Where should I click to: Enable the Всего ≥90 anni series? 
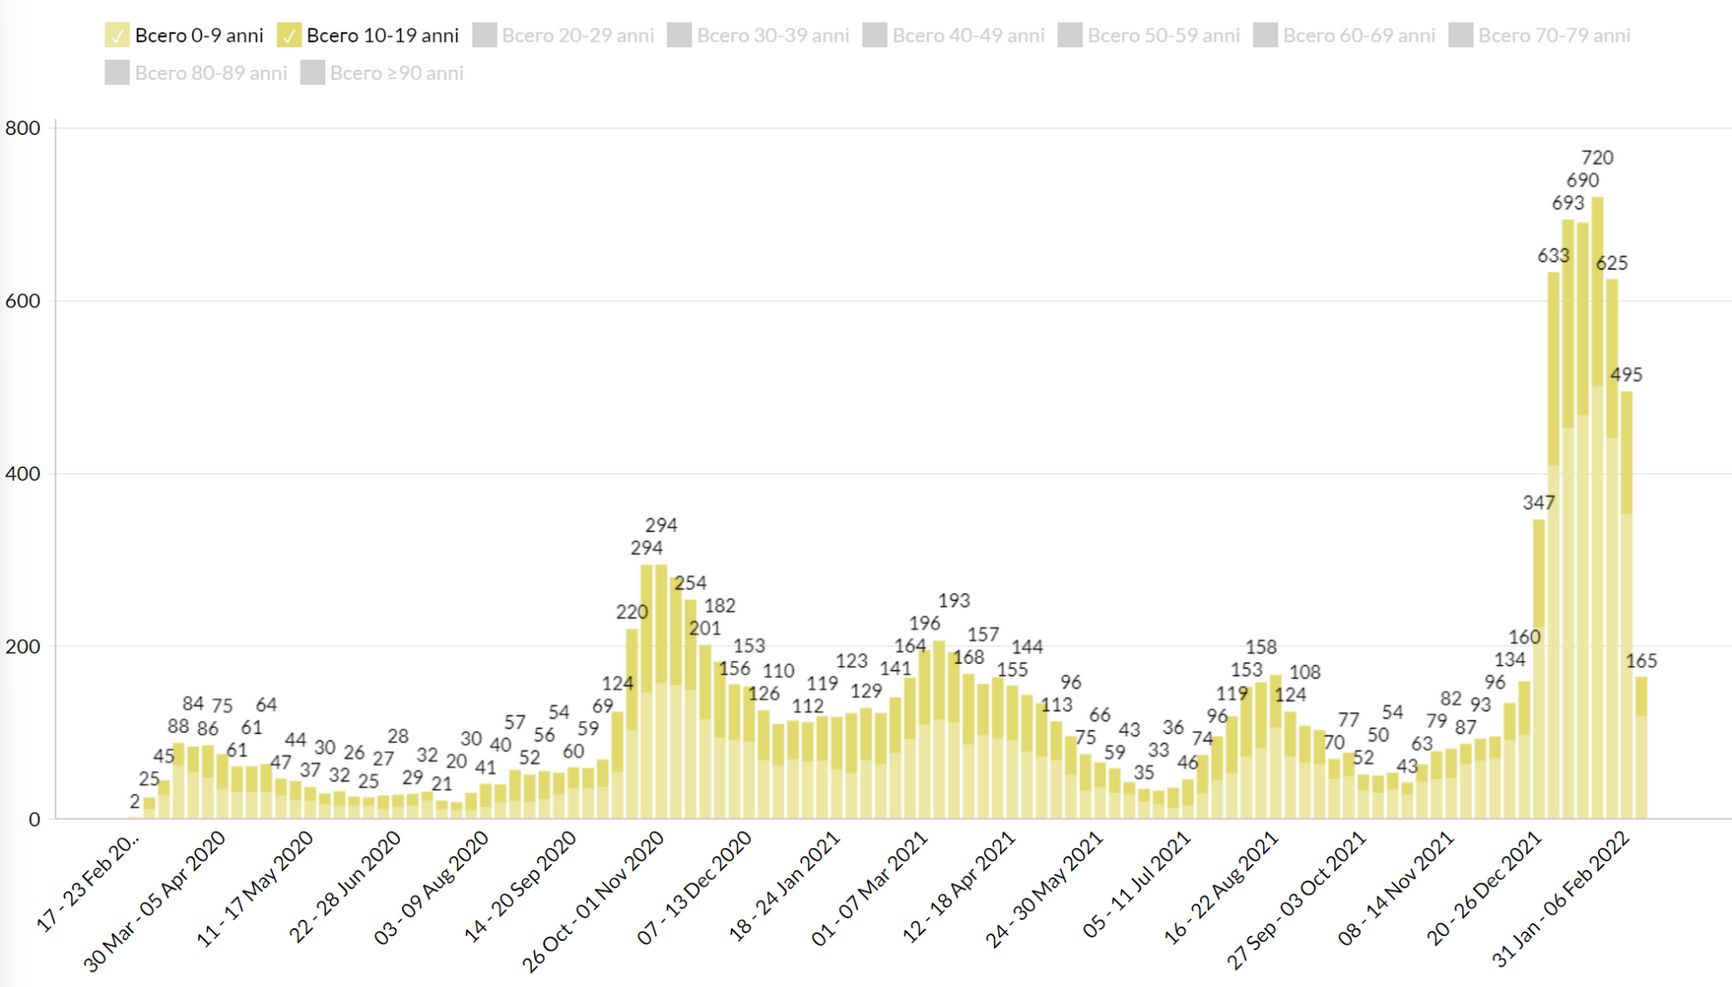[313, 73]
